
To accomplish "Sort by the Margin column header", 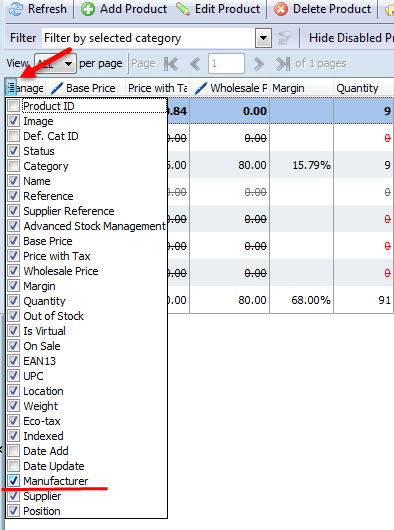I will 288,88.
